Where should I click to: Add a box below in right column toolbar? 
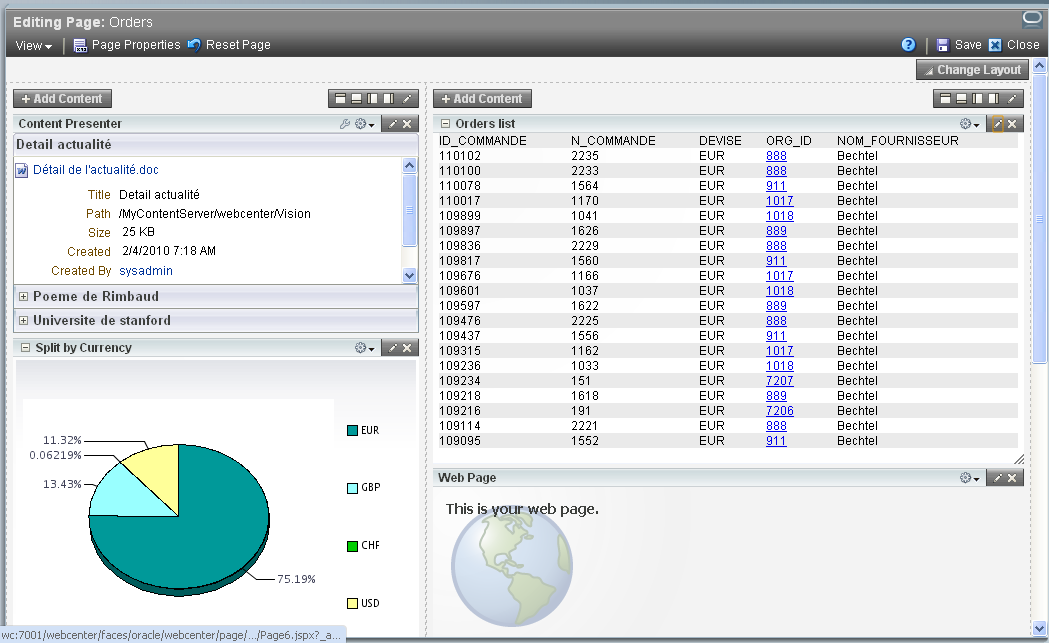(x=961, y=99)
